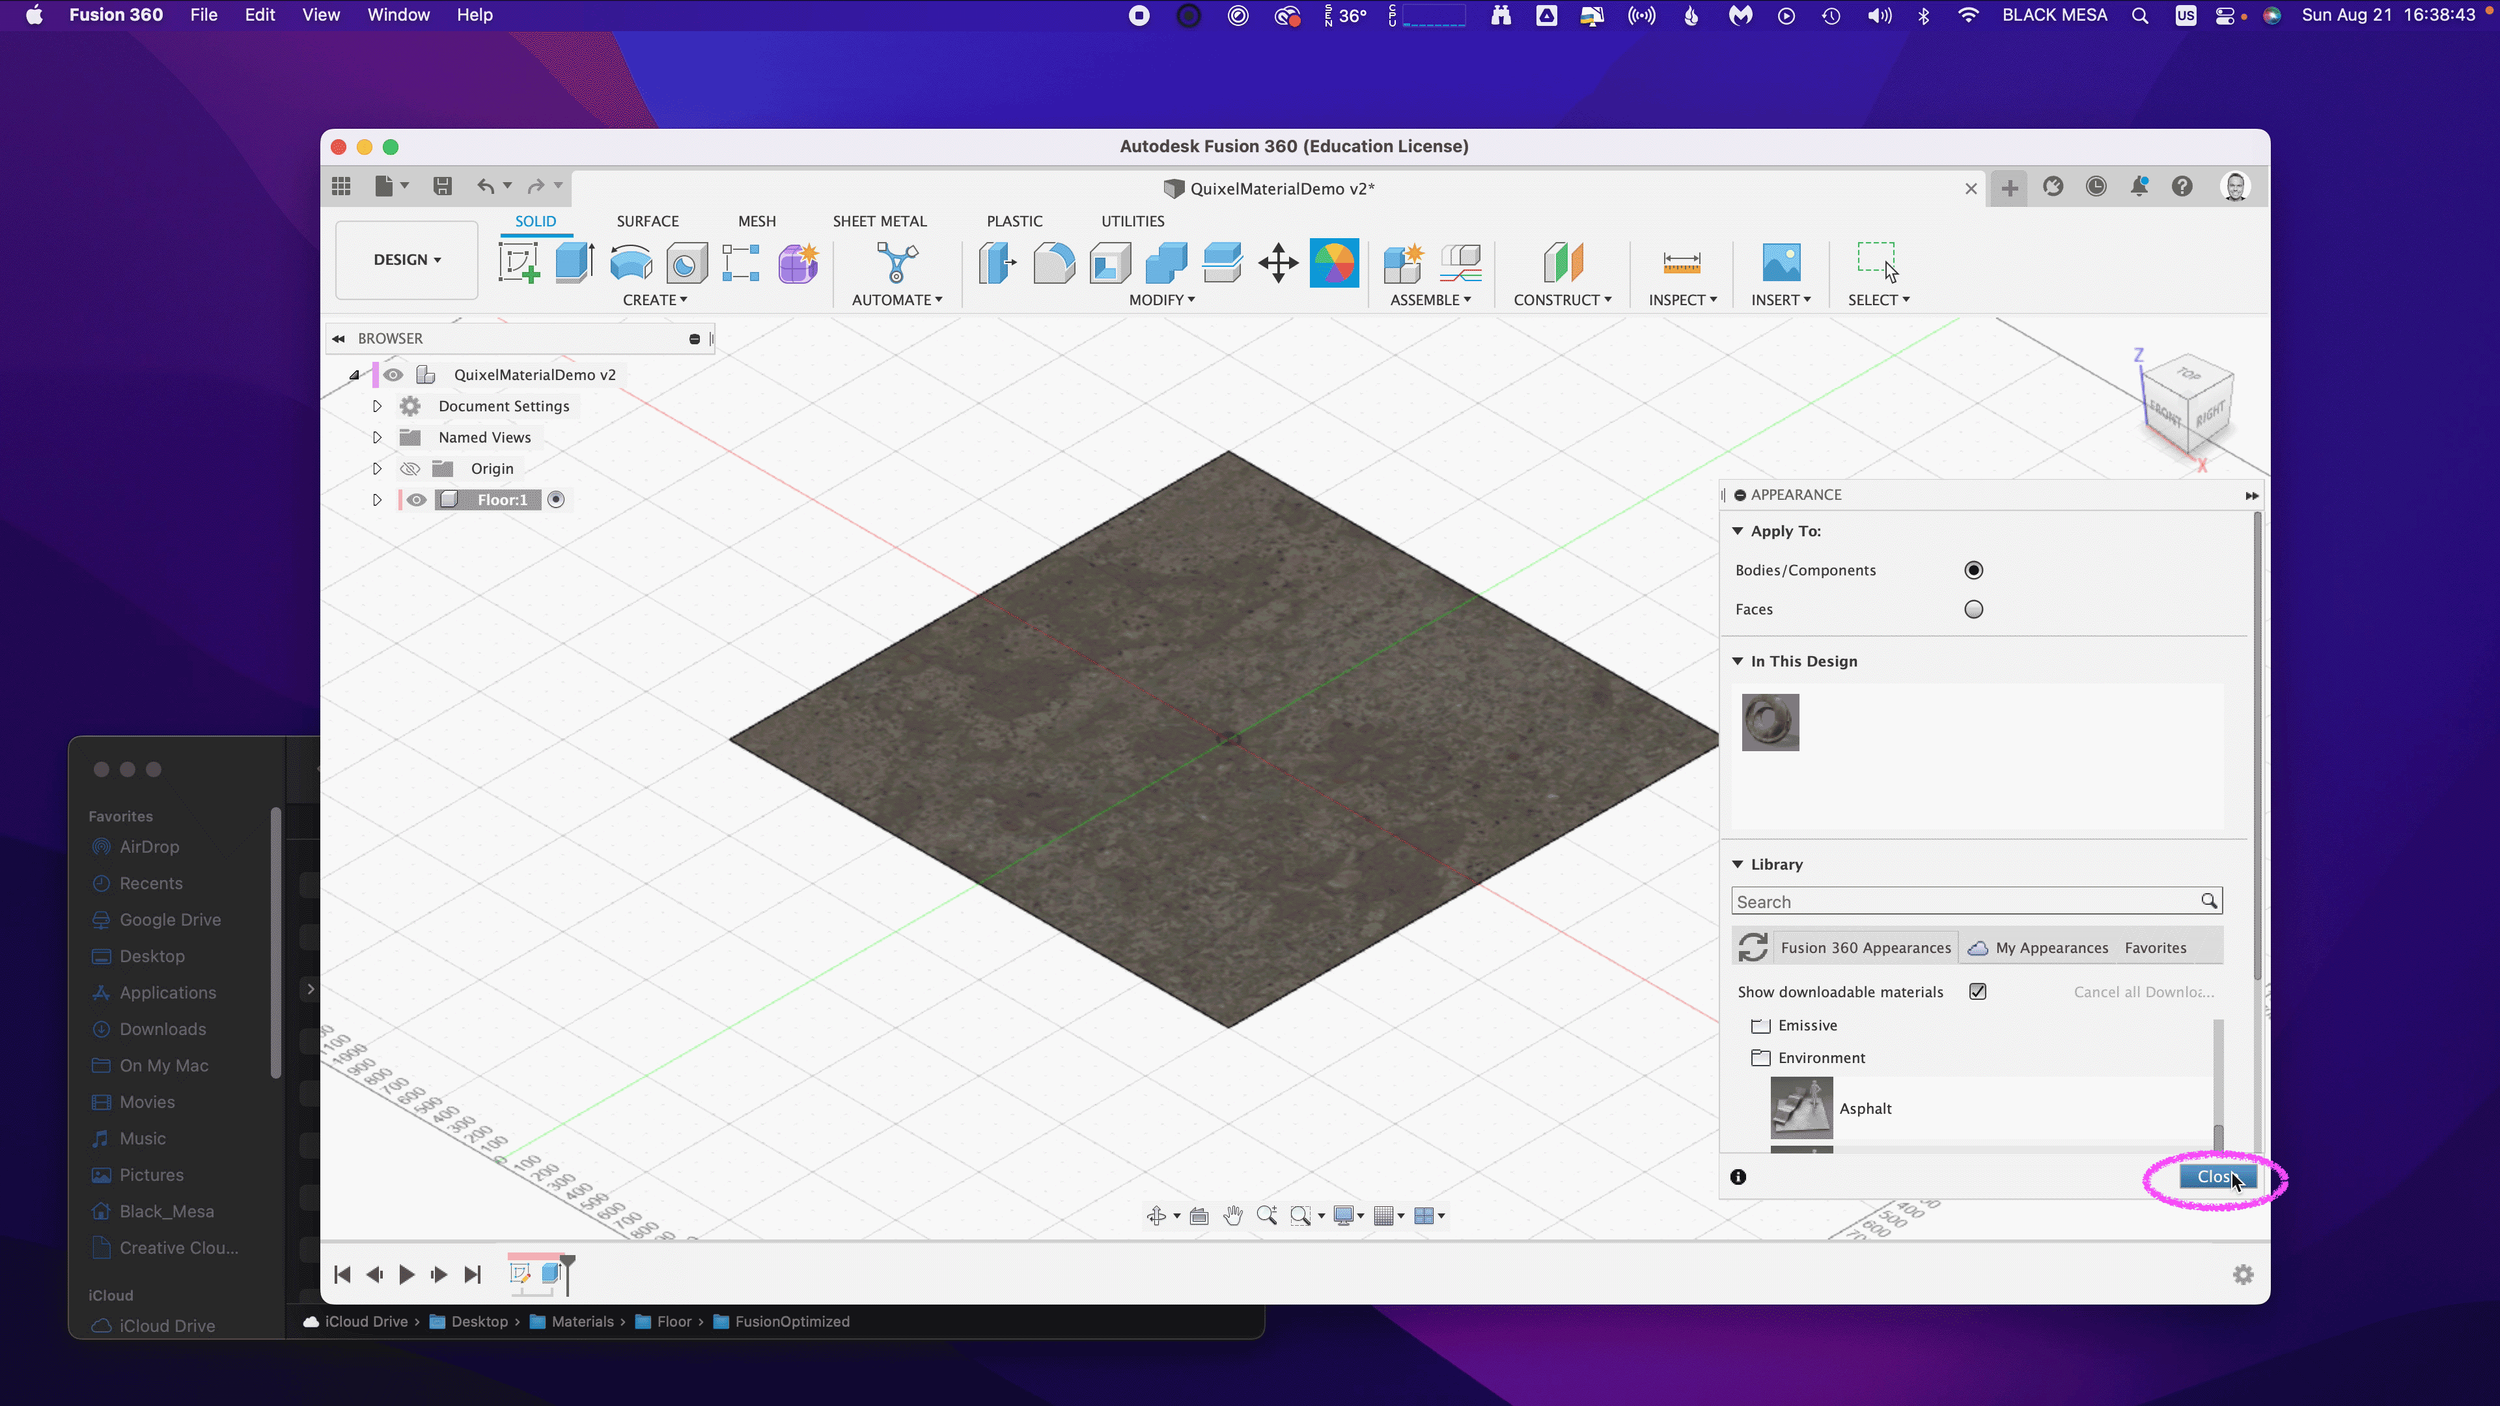Open the DESIGN workspace dropdown
The height and width of the screenshot is (1406, 2500).
406,260
